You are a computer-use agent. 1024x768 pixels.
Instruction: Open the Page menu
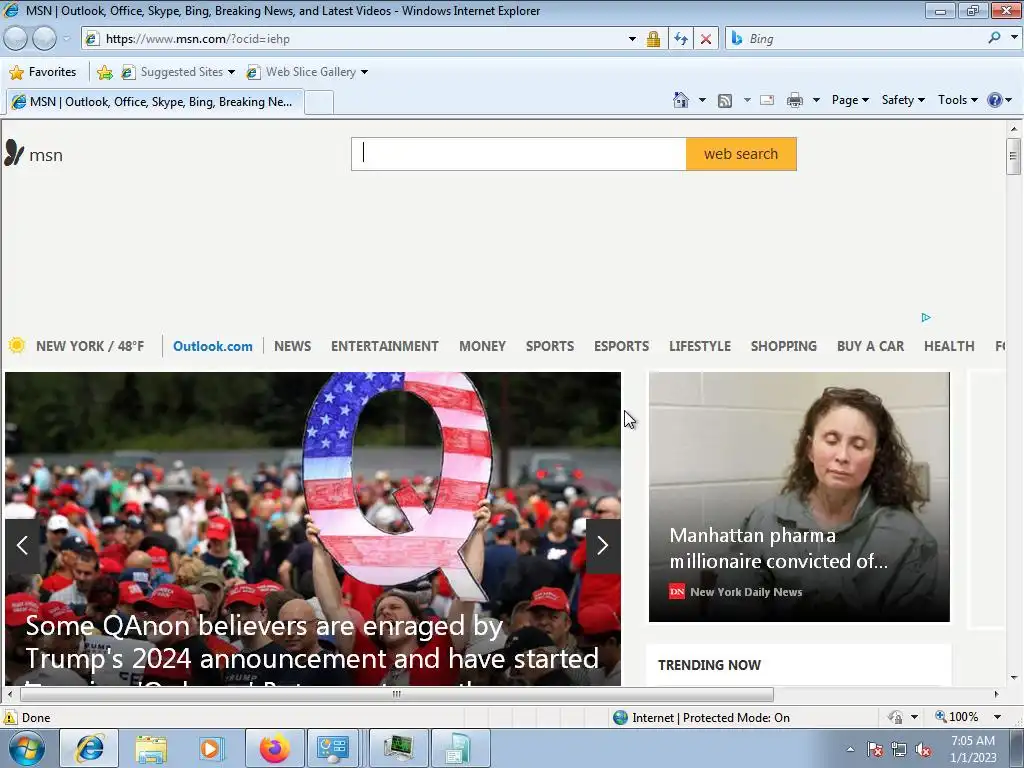coord(850,100)
